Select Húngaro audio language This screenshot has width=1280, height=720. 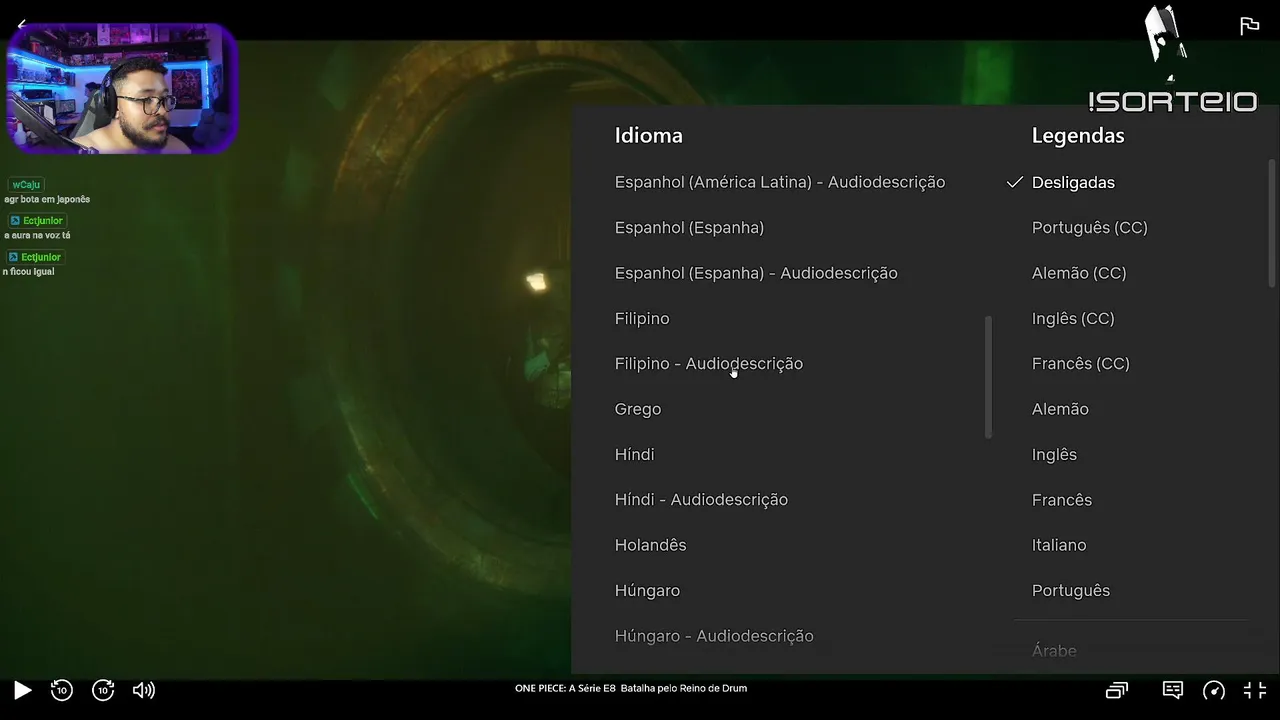pos(647,591)
